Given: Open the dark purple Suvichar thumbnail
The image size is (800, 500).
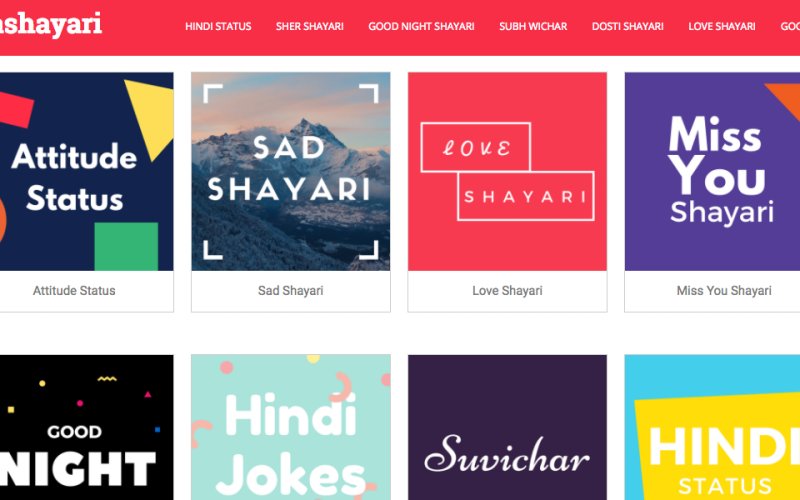Looking at the screenshot, I should (x=508, y=428).
